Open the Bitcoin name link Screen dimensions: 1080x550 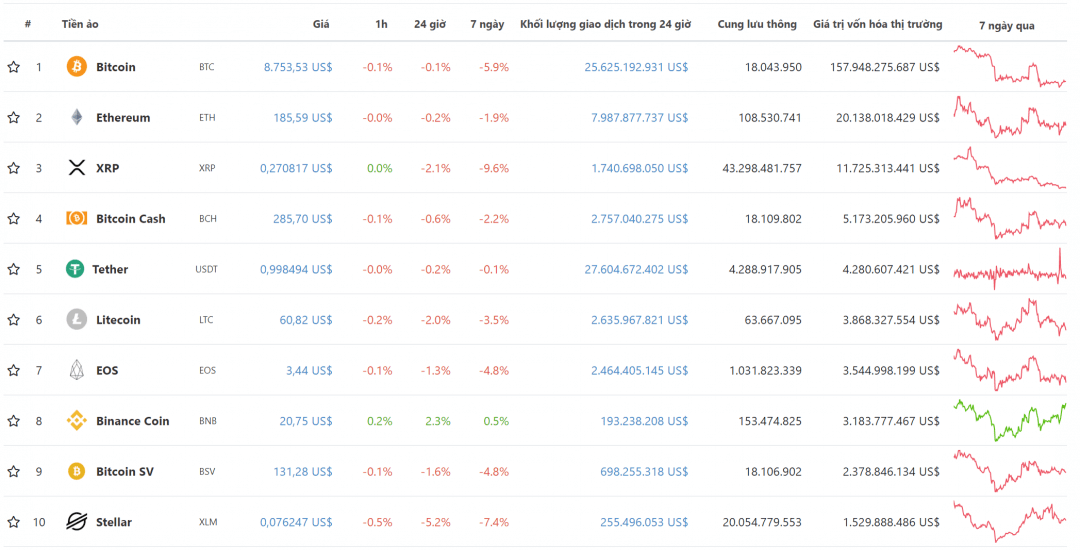pos(116,67)
